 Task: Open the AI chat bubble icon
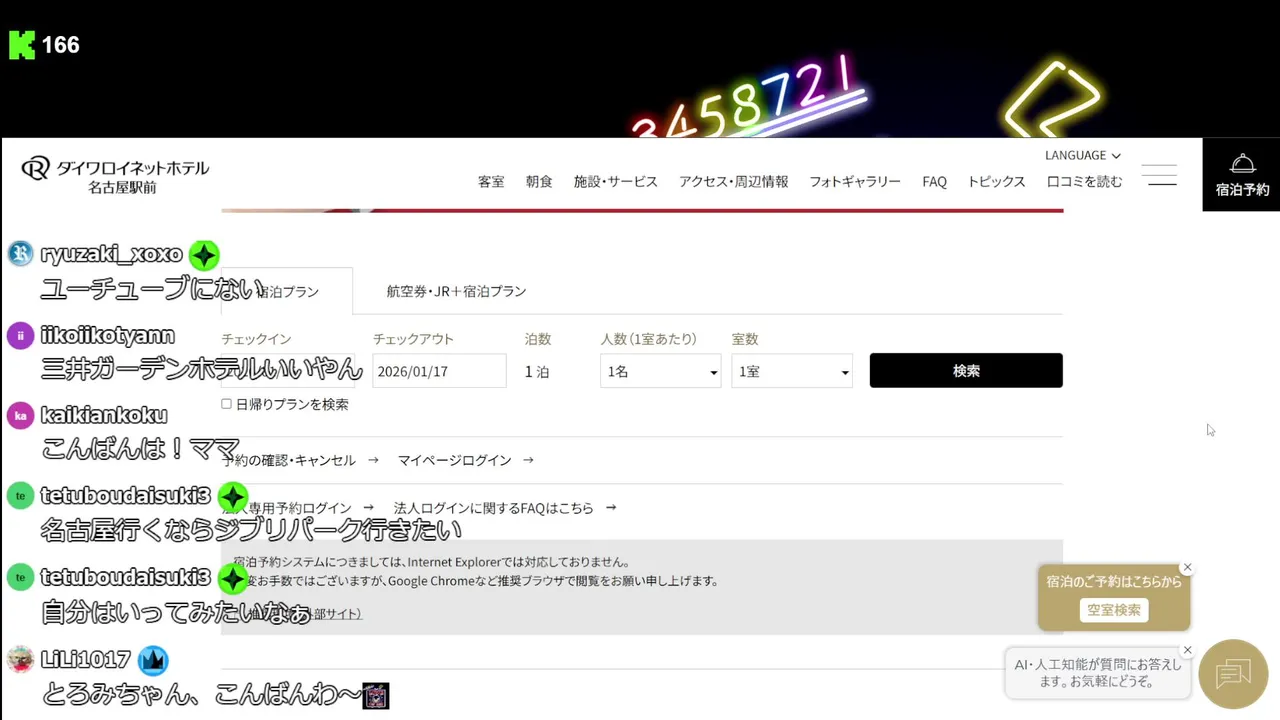coord(1233,674)
